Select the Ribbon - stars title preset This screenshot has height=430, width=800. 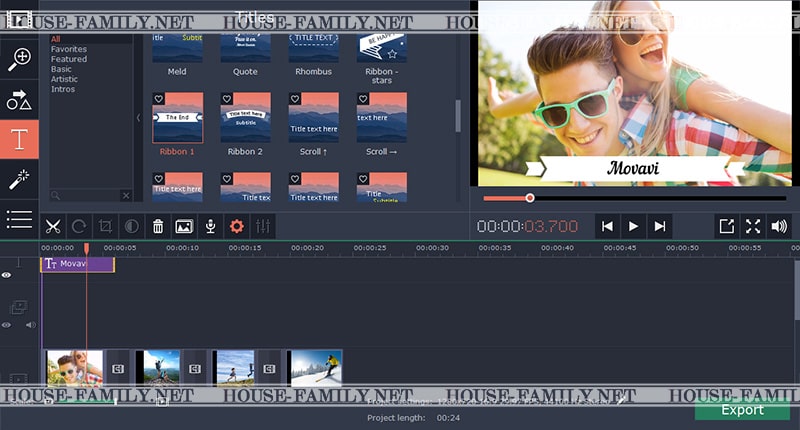point(382,48)
